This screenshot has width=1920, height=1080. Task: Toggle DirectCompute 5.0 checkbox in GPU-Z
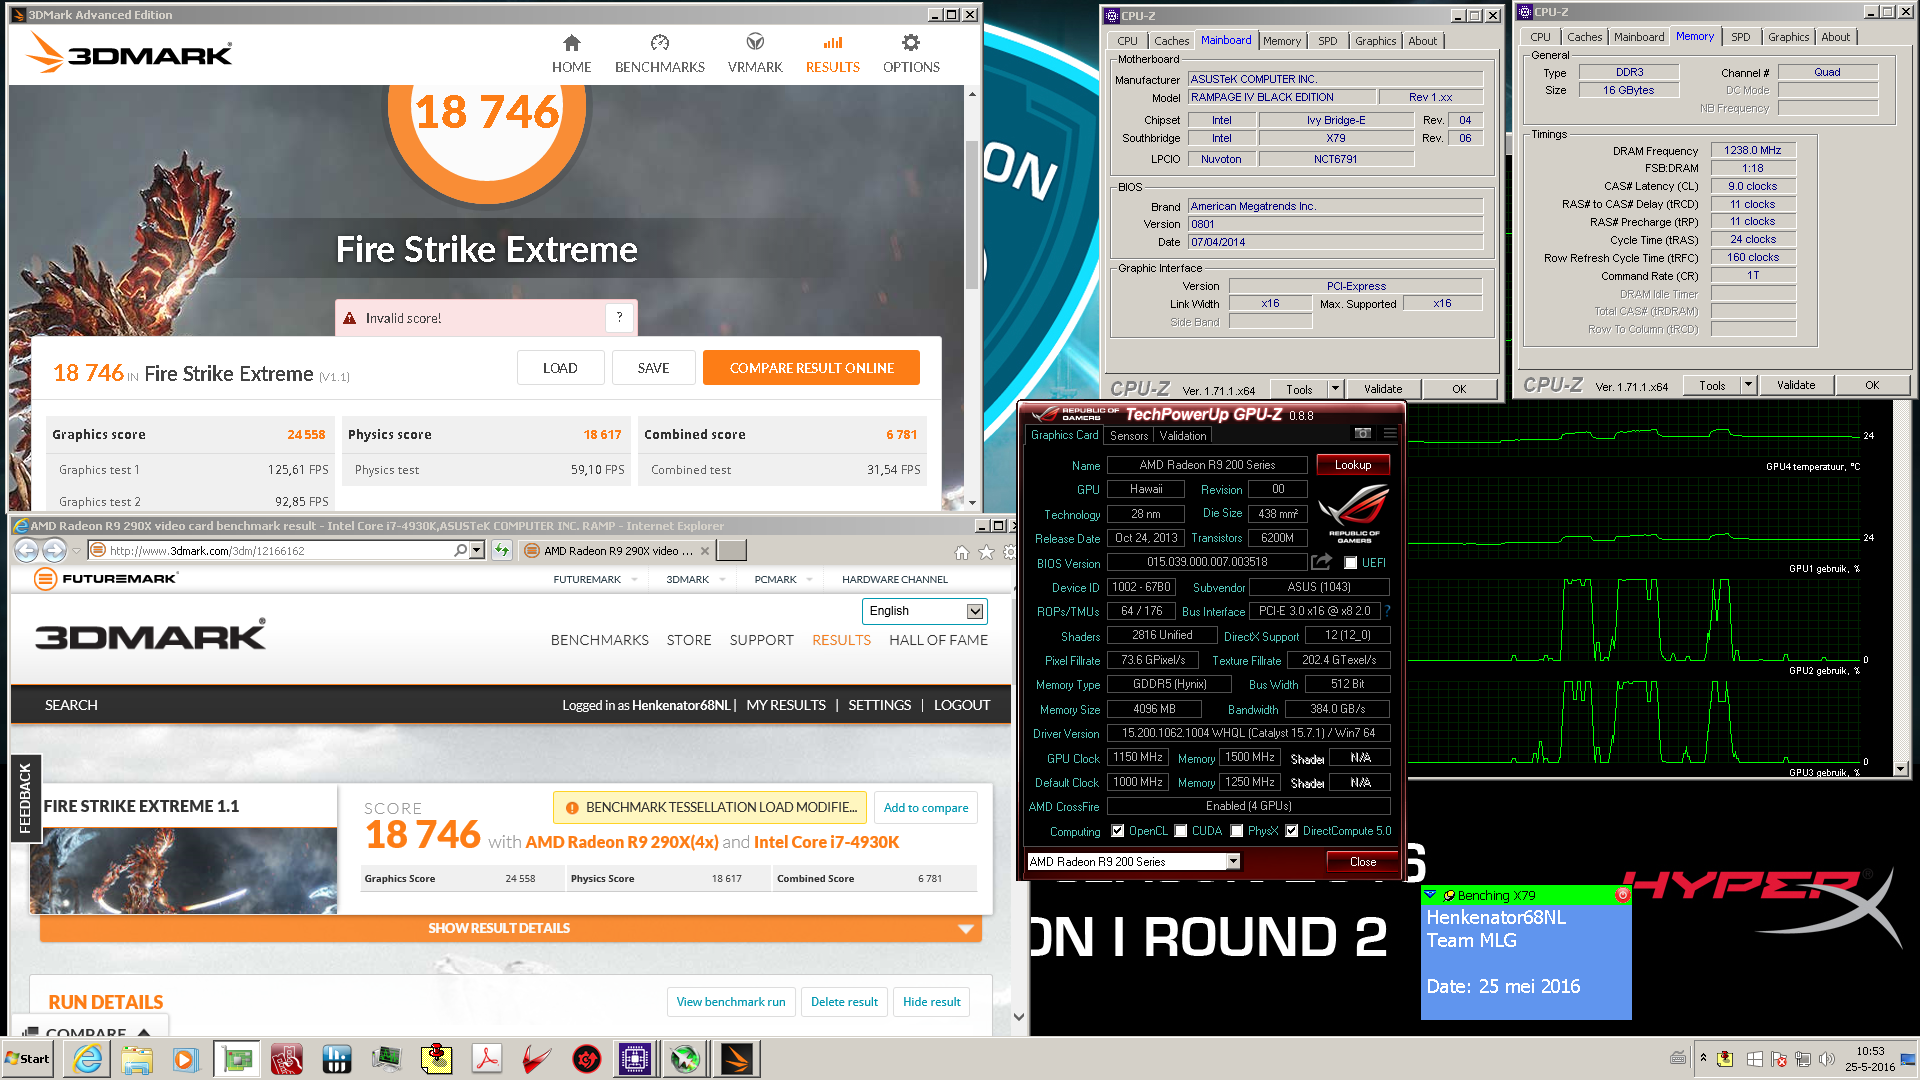1292,831
